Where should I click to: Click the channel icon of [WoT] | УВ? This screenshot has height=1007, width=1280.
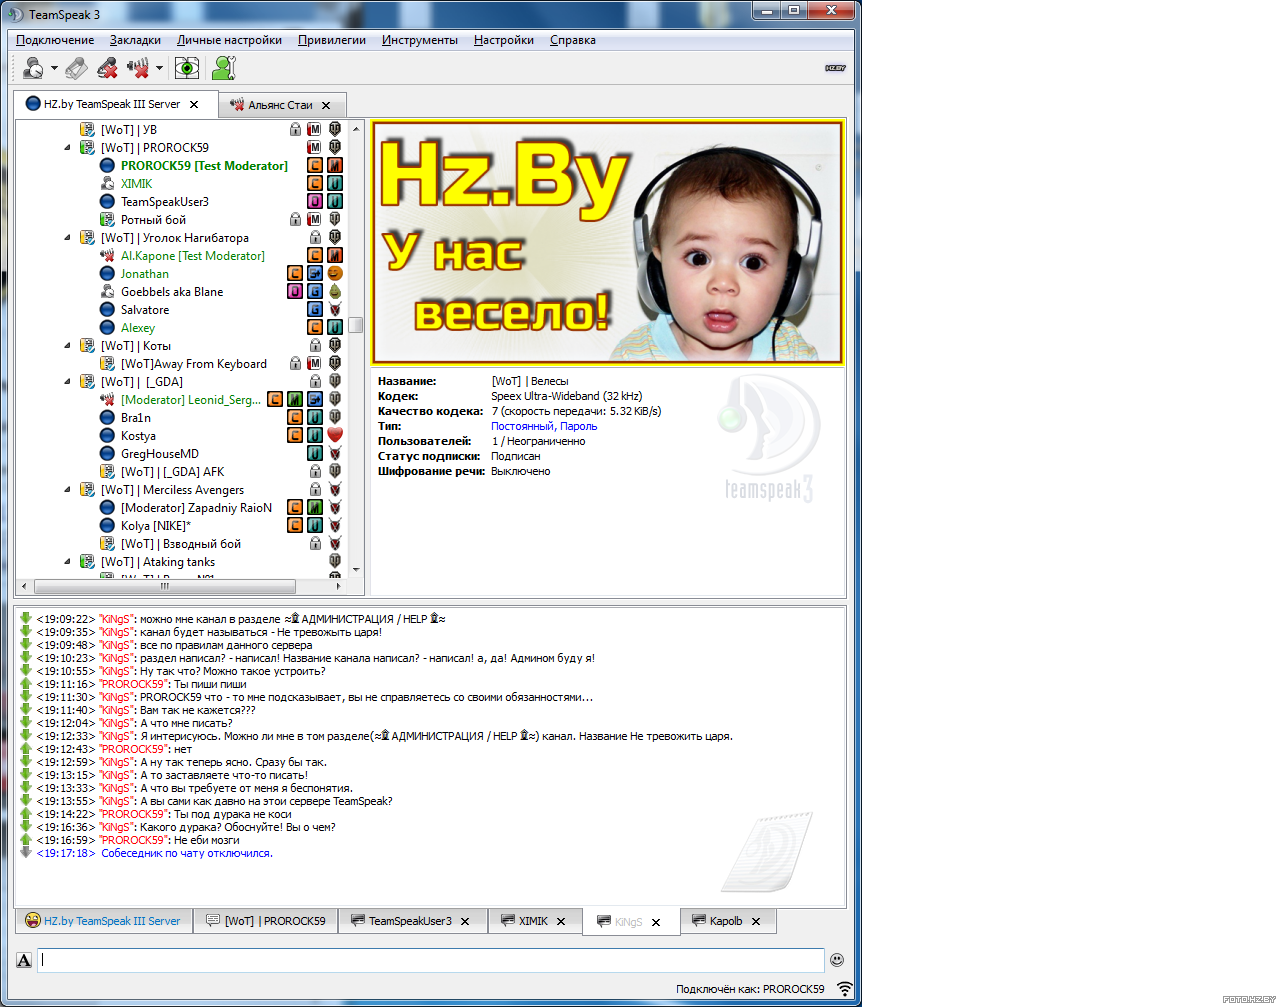click(x=87, y=130)
